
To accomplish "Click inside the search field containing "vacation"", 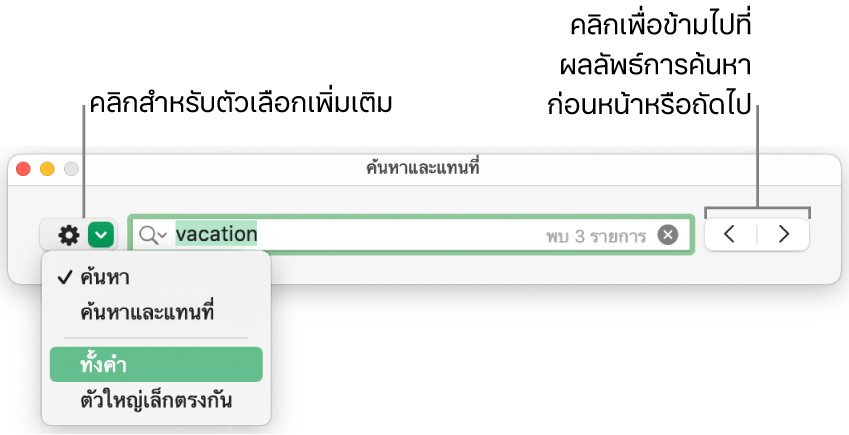I will (x=400, y=235).
